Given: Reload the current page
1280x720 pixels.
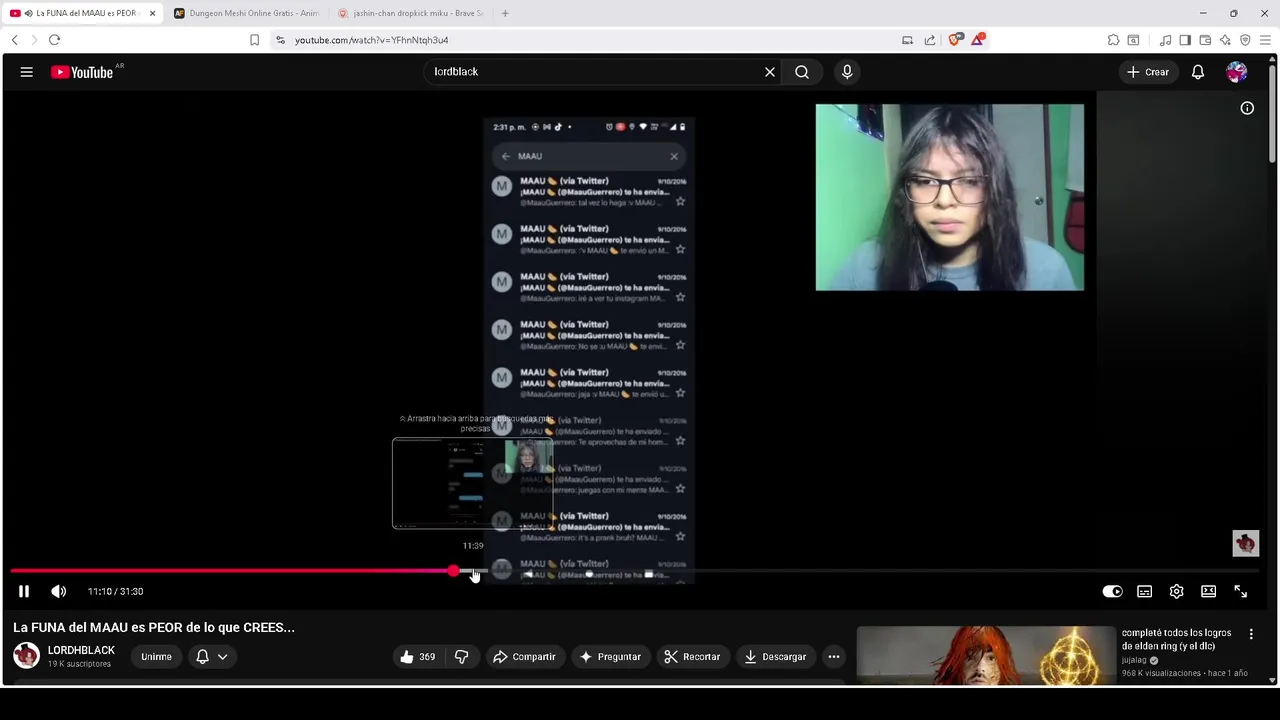Looking at the screenshot, I should coord(55,40).
